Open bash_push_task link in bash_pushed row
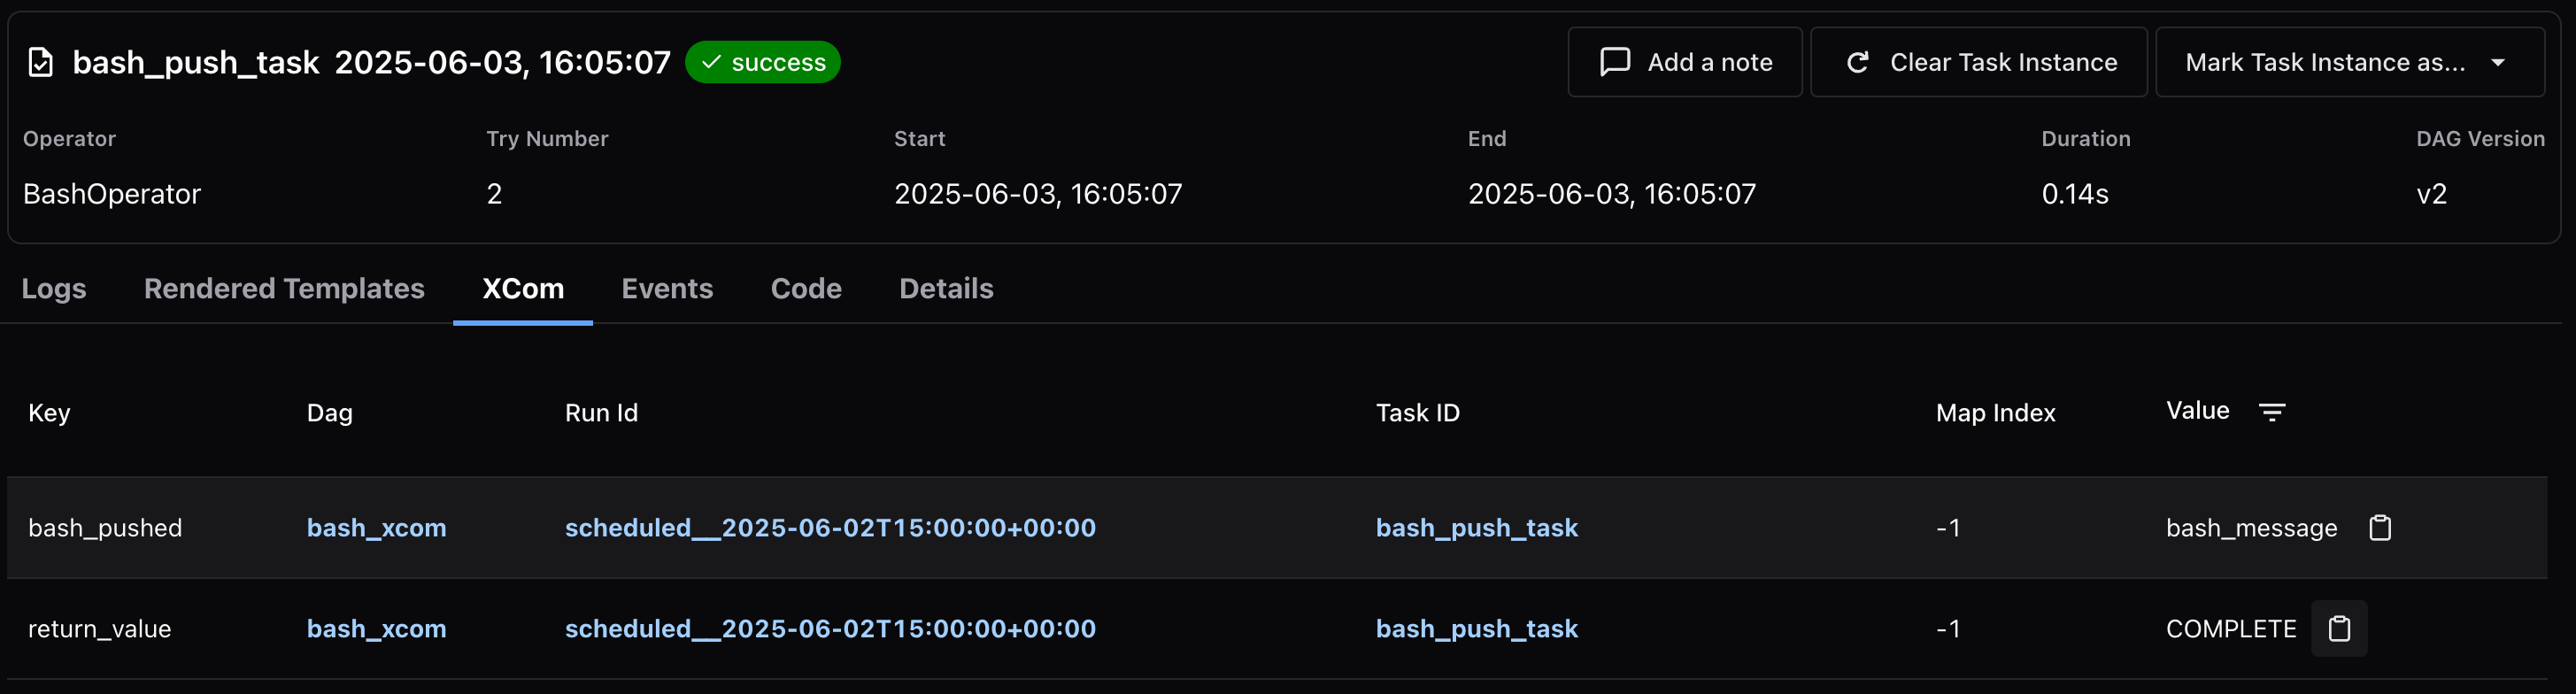The image size is (2576, 694). pos(1476,527)
